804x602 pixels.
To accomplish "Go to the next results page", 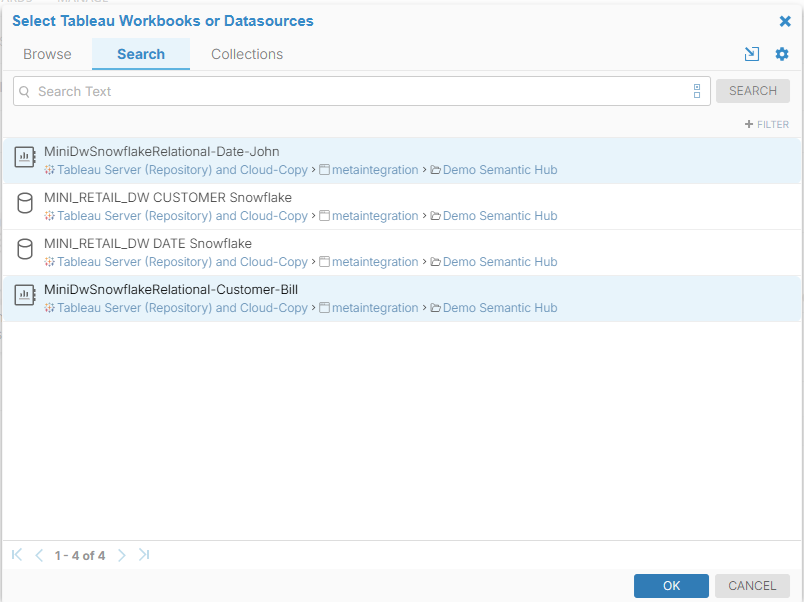I will [x=122, y=555].
